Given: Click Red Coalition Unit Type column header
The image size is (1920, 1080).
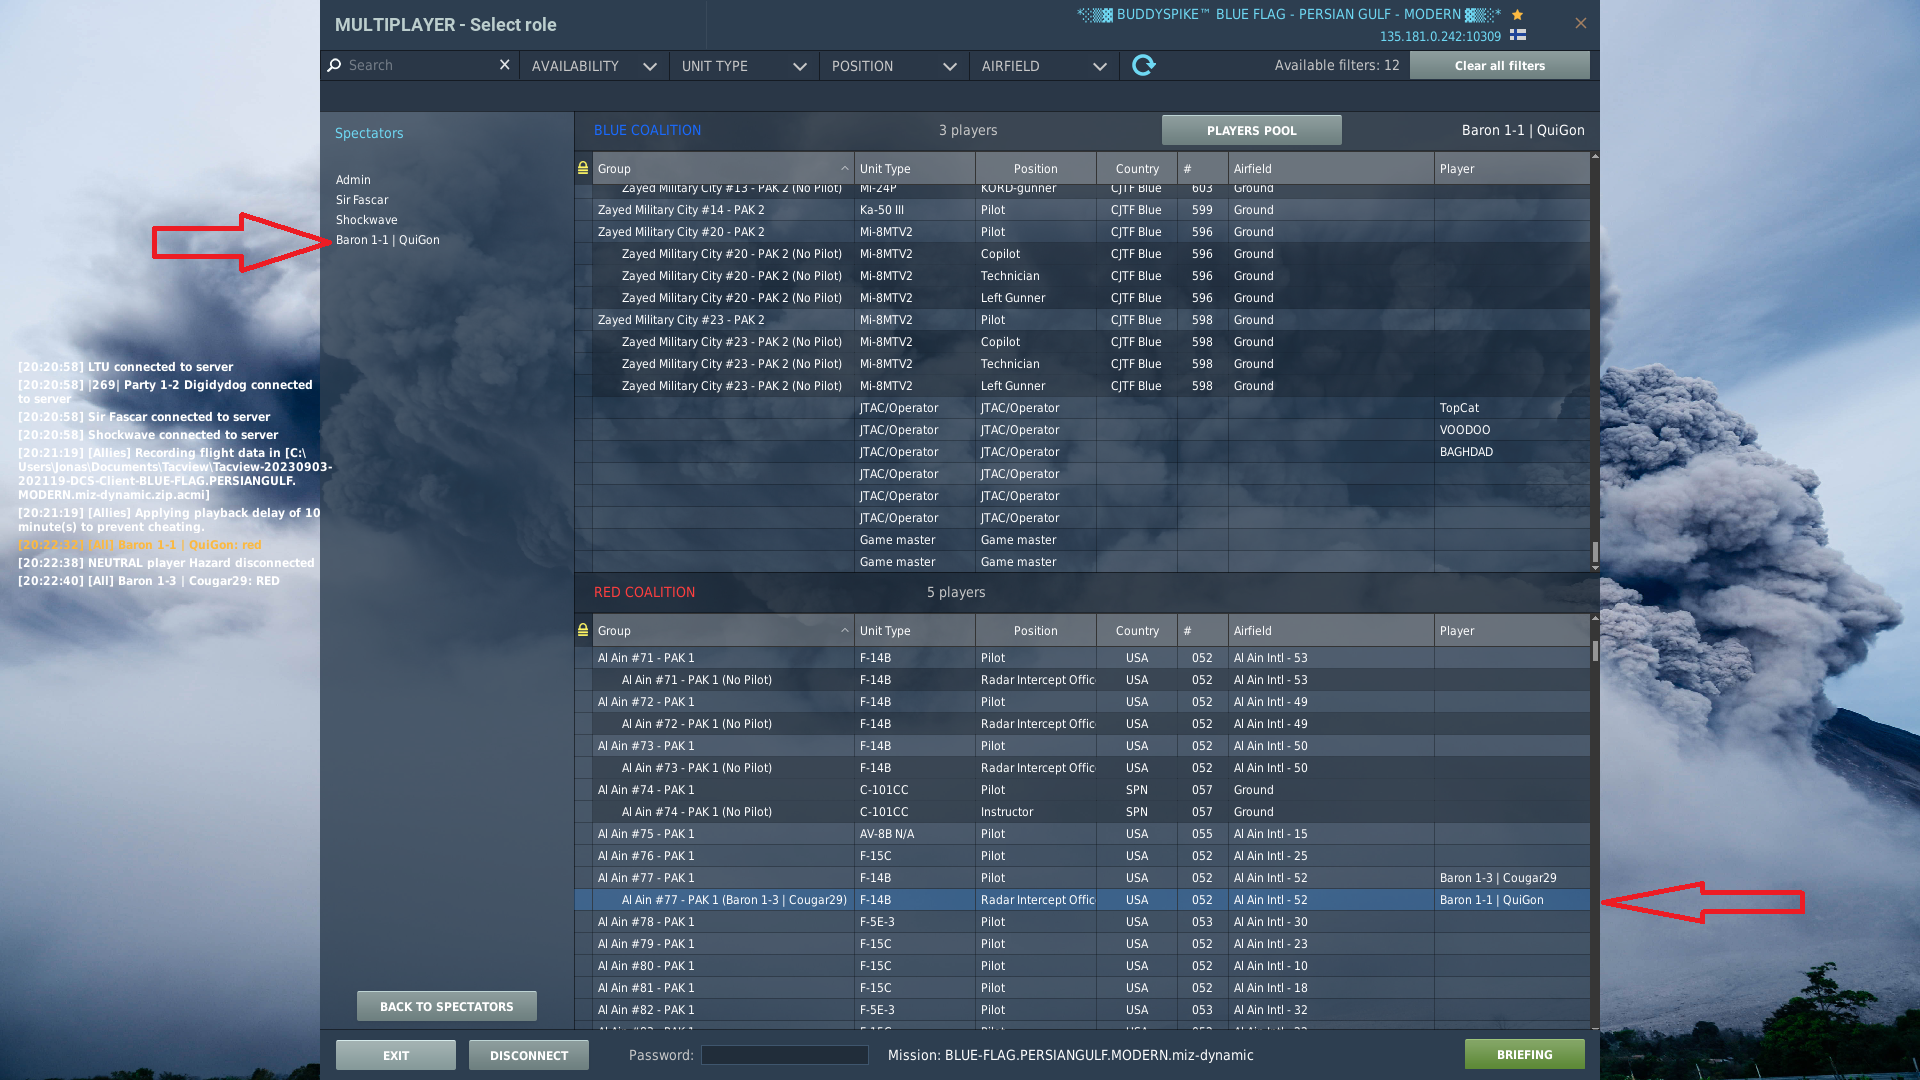Looking at the screenshot, I should click(915, 631).
